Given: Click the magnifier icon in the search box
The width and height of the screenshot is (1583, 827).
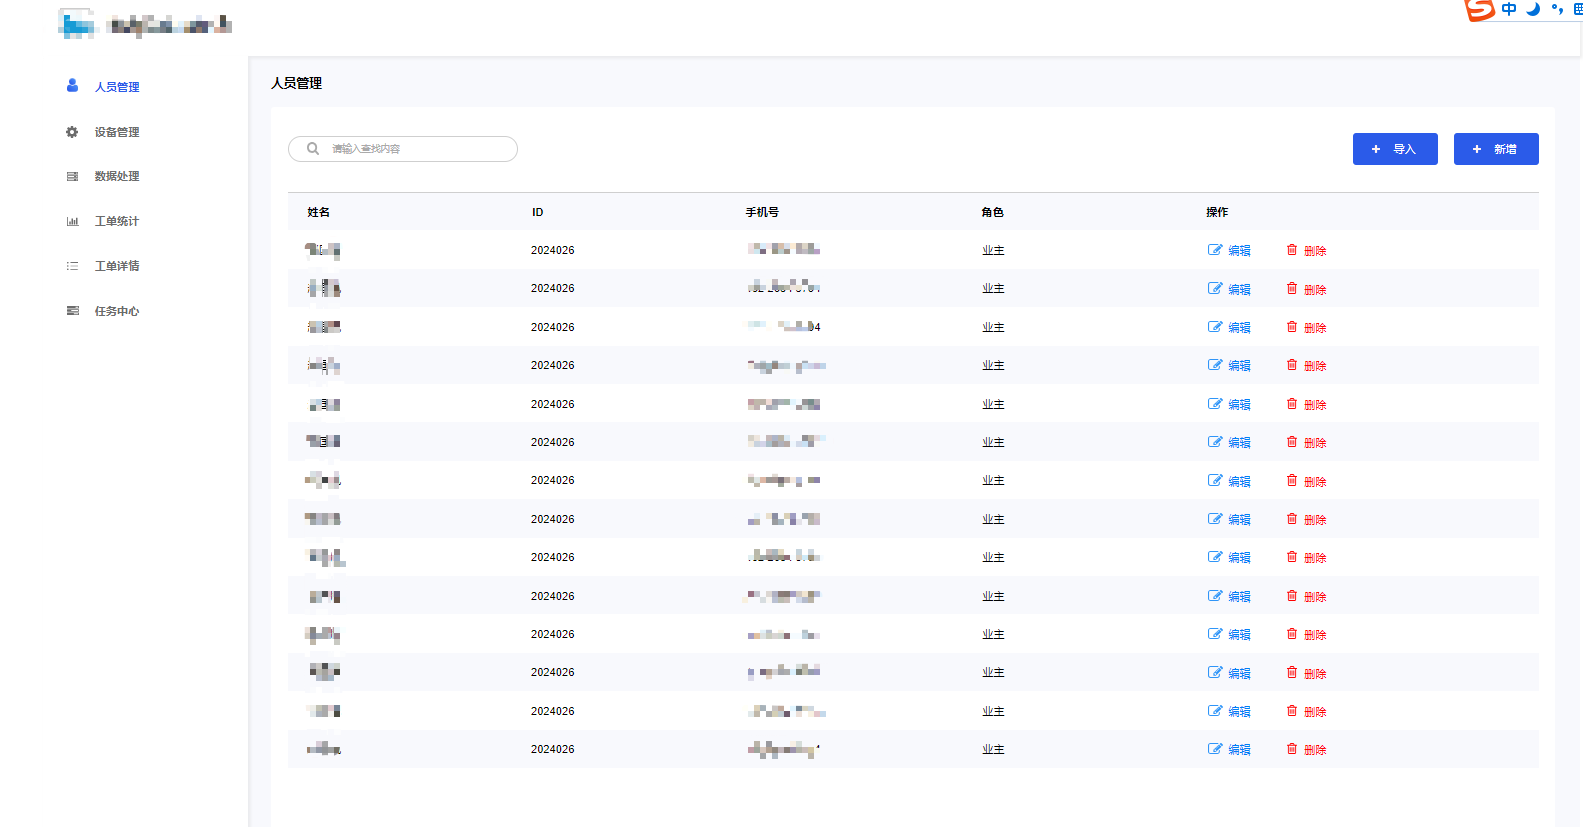Looking at the screenshot, I should 313,149.
